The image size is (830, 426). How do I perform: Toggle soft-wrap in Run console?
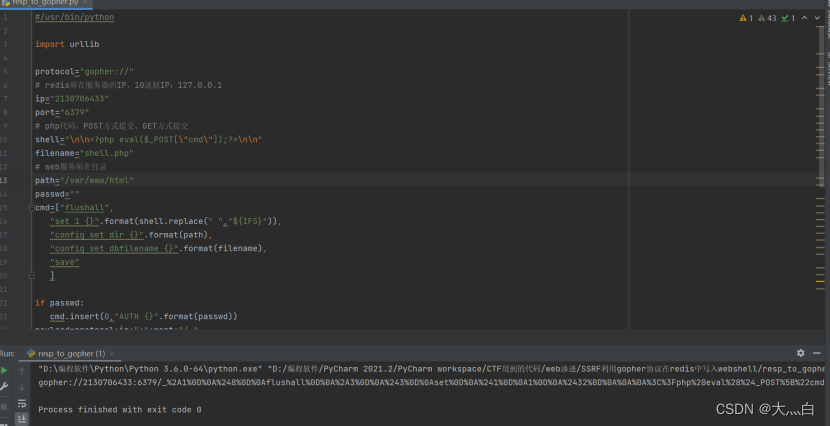click(x=22, y=404)
